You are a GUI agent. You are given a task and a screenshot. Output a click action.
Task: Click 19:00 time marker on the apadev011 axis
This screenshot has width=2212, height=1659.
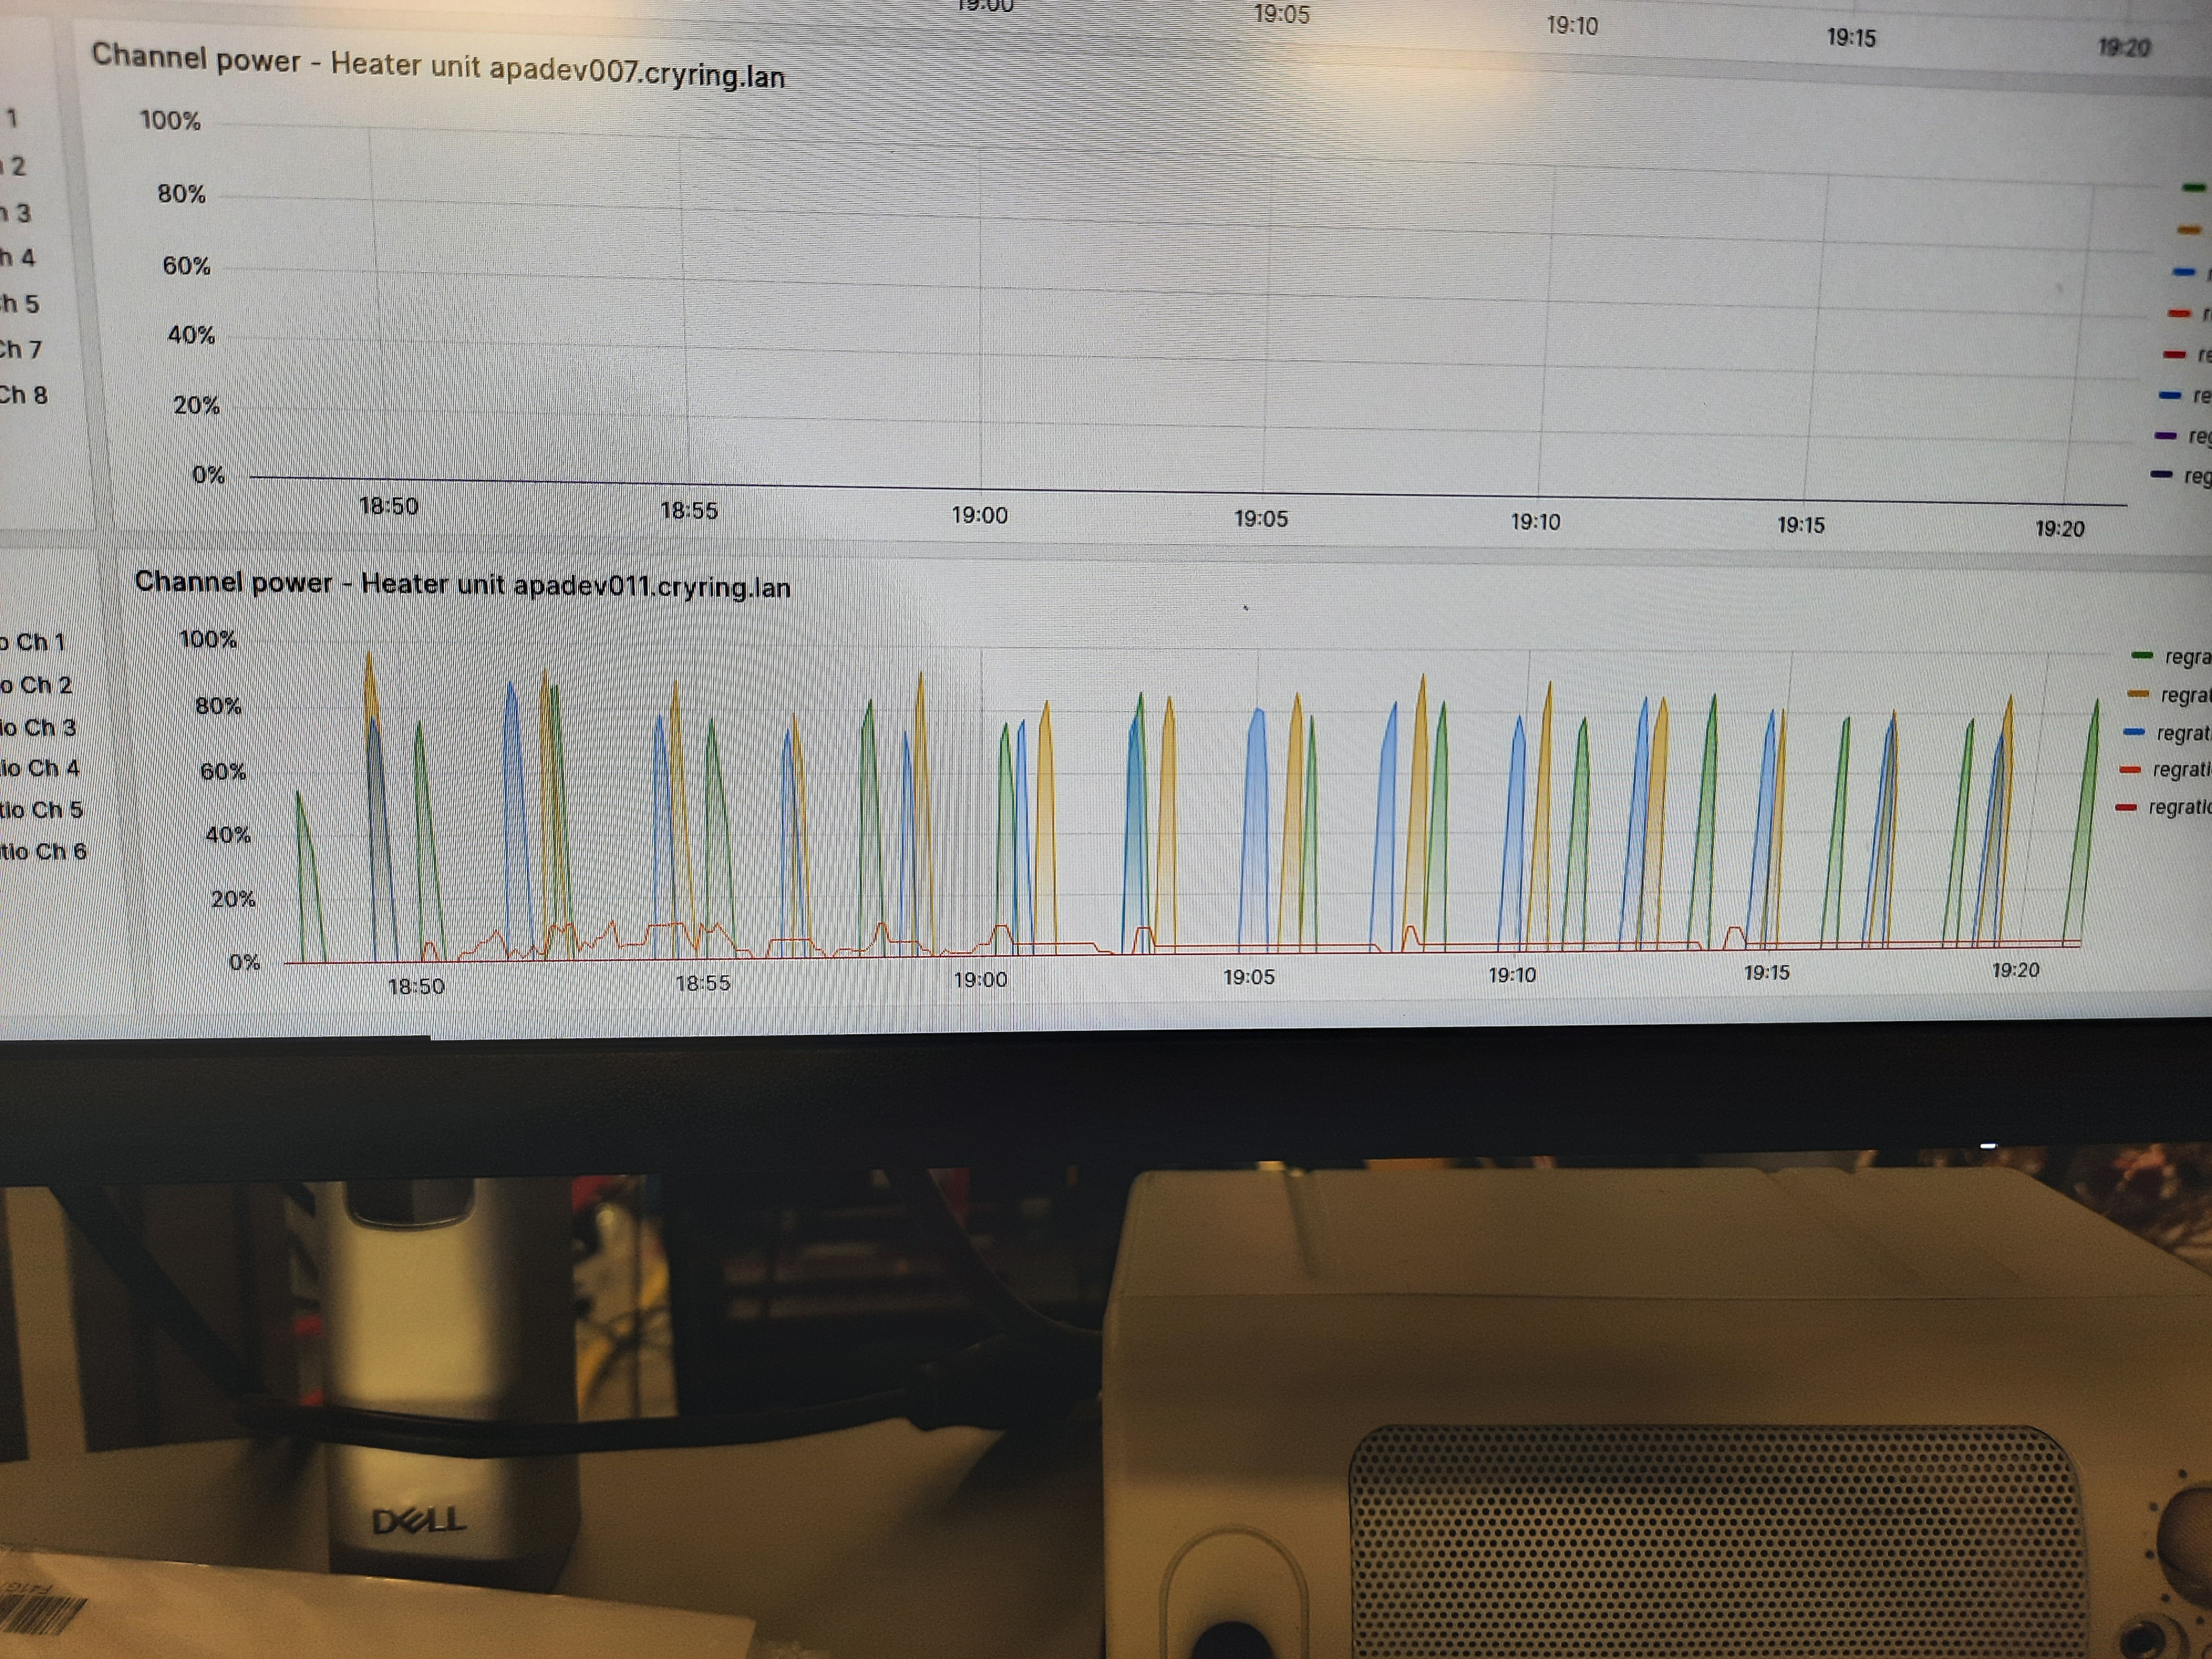click(x=980, y=980)
